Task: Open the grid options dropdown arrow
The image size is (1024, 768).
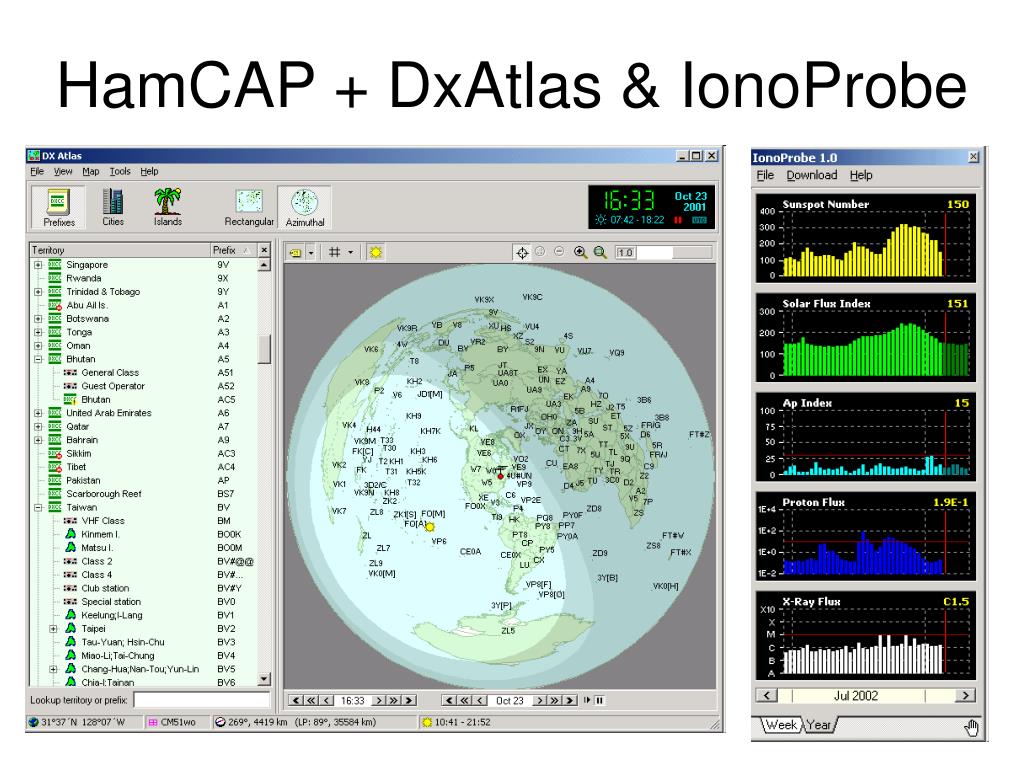Action: (351, 252)
